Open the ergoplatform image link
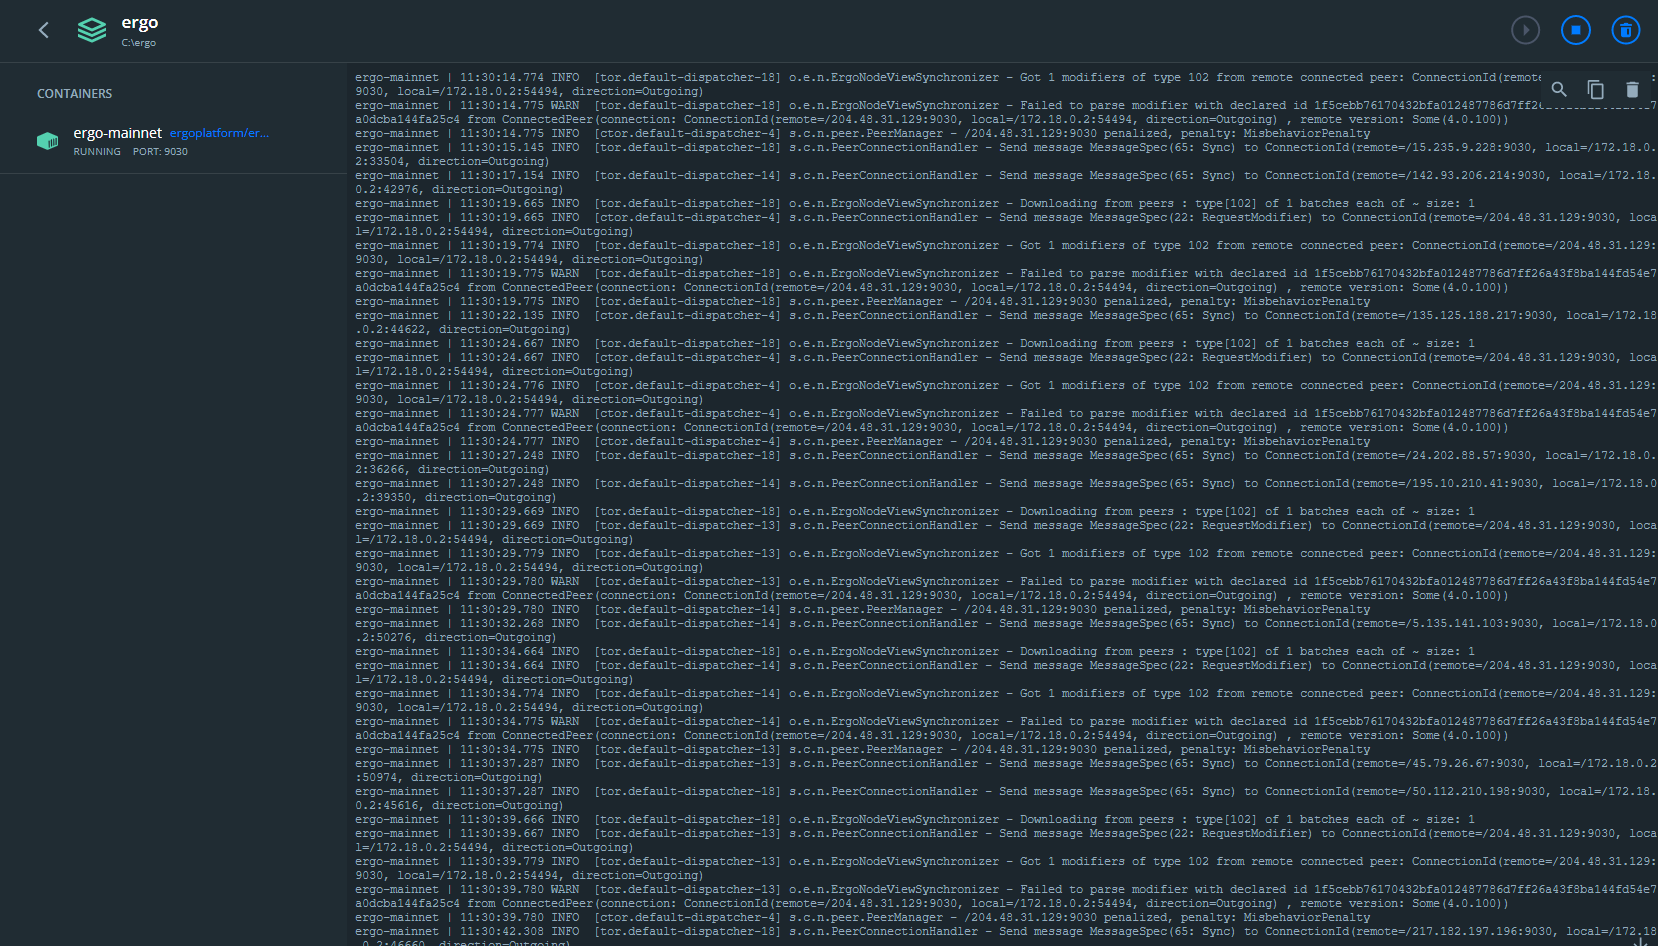Image resolution: width=1658 pixels, height=946 pixels. [x=219, y=133]
